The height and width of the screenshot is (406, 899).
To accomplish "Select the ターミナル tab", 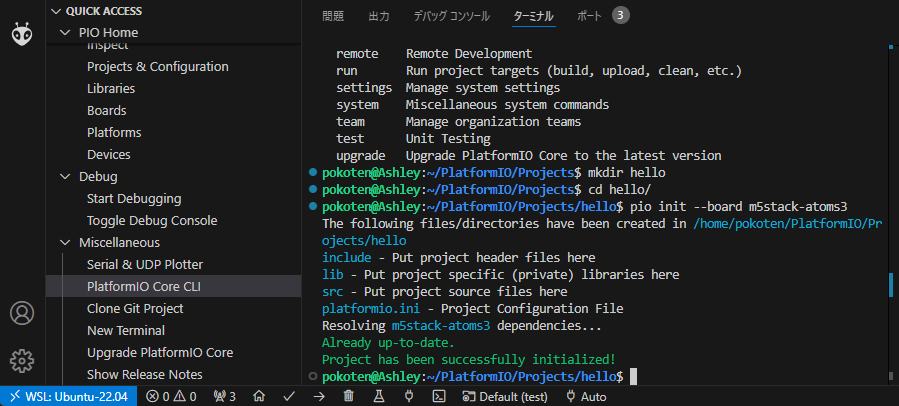I will tap(533, 16).
